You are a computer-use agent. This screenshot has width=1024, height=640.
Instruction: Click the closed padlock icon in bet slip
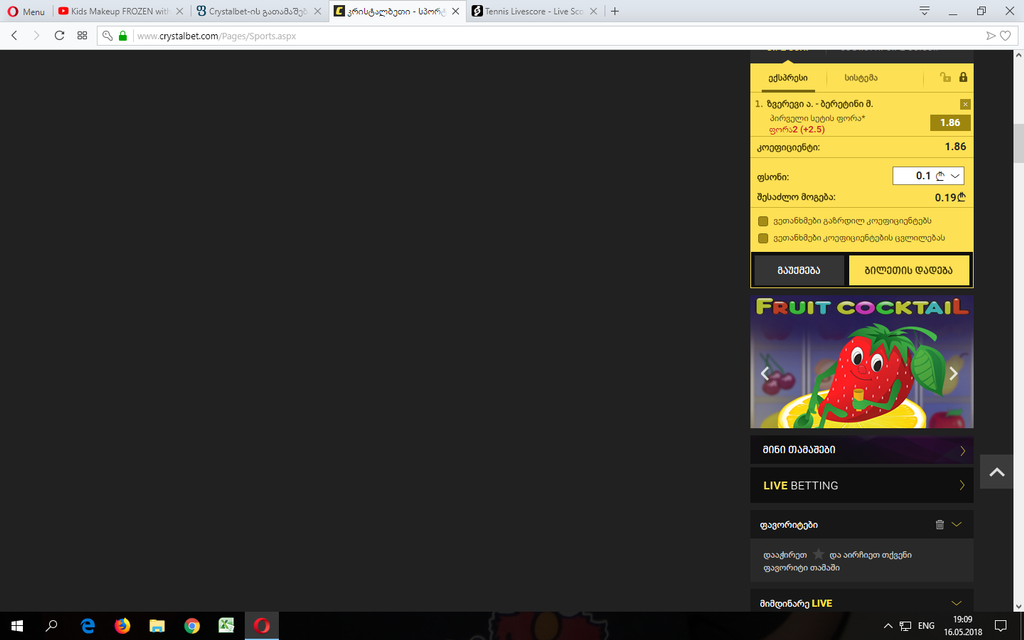point(963,77)
